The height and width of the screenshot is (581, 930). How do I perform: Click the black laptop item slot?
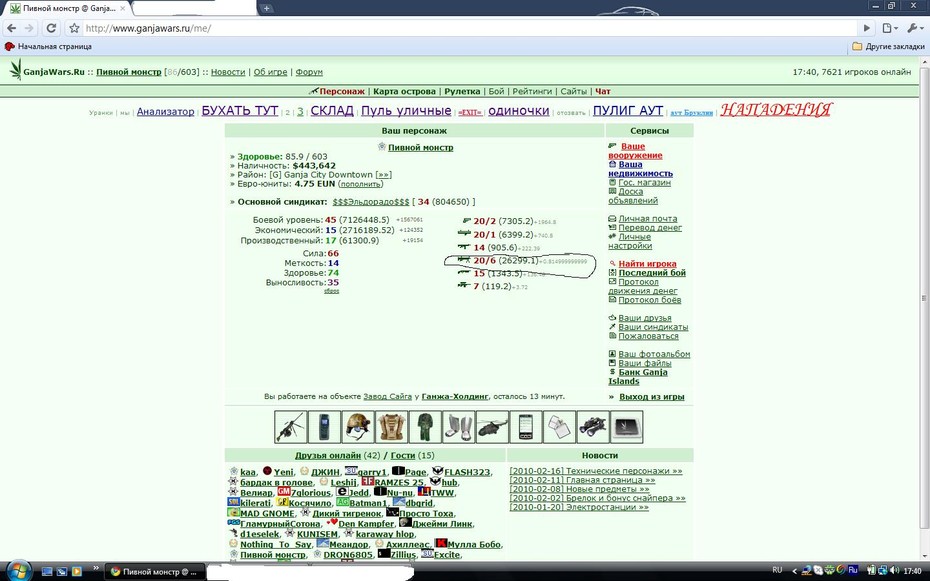(627, 426)
